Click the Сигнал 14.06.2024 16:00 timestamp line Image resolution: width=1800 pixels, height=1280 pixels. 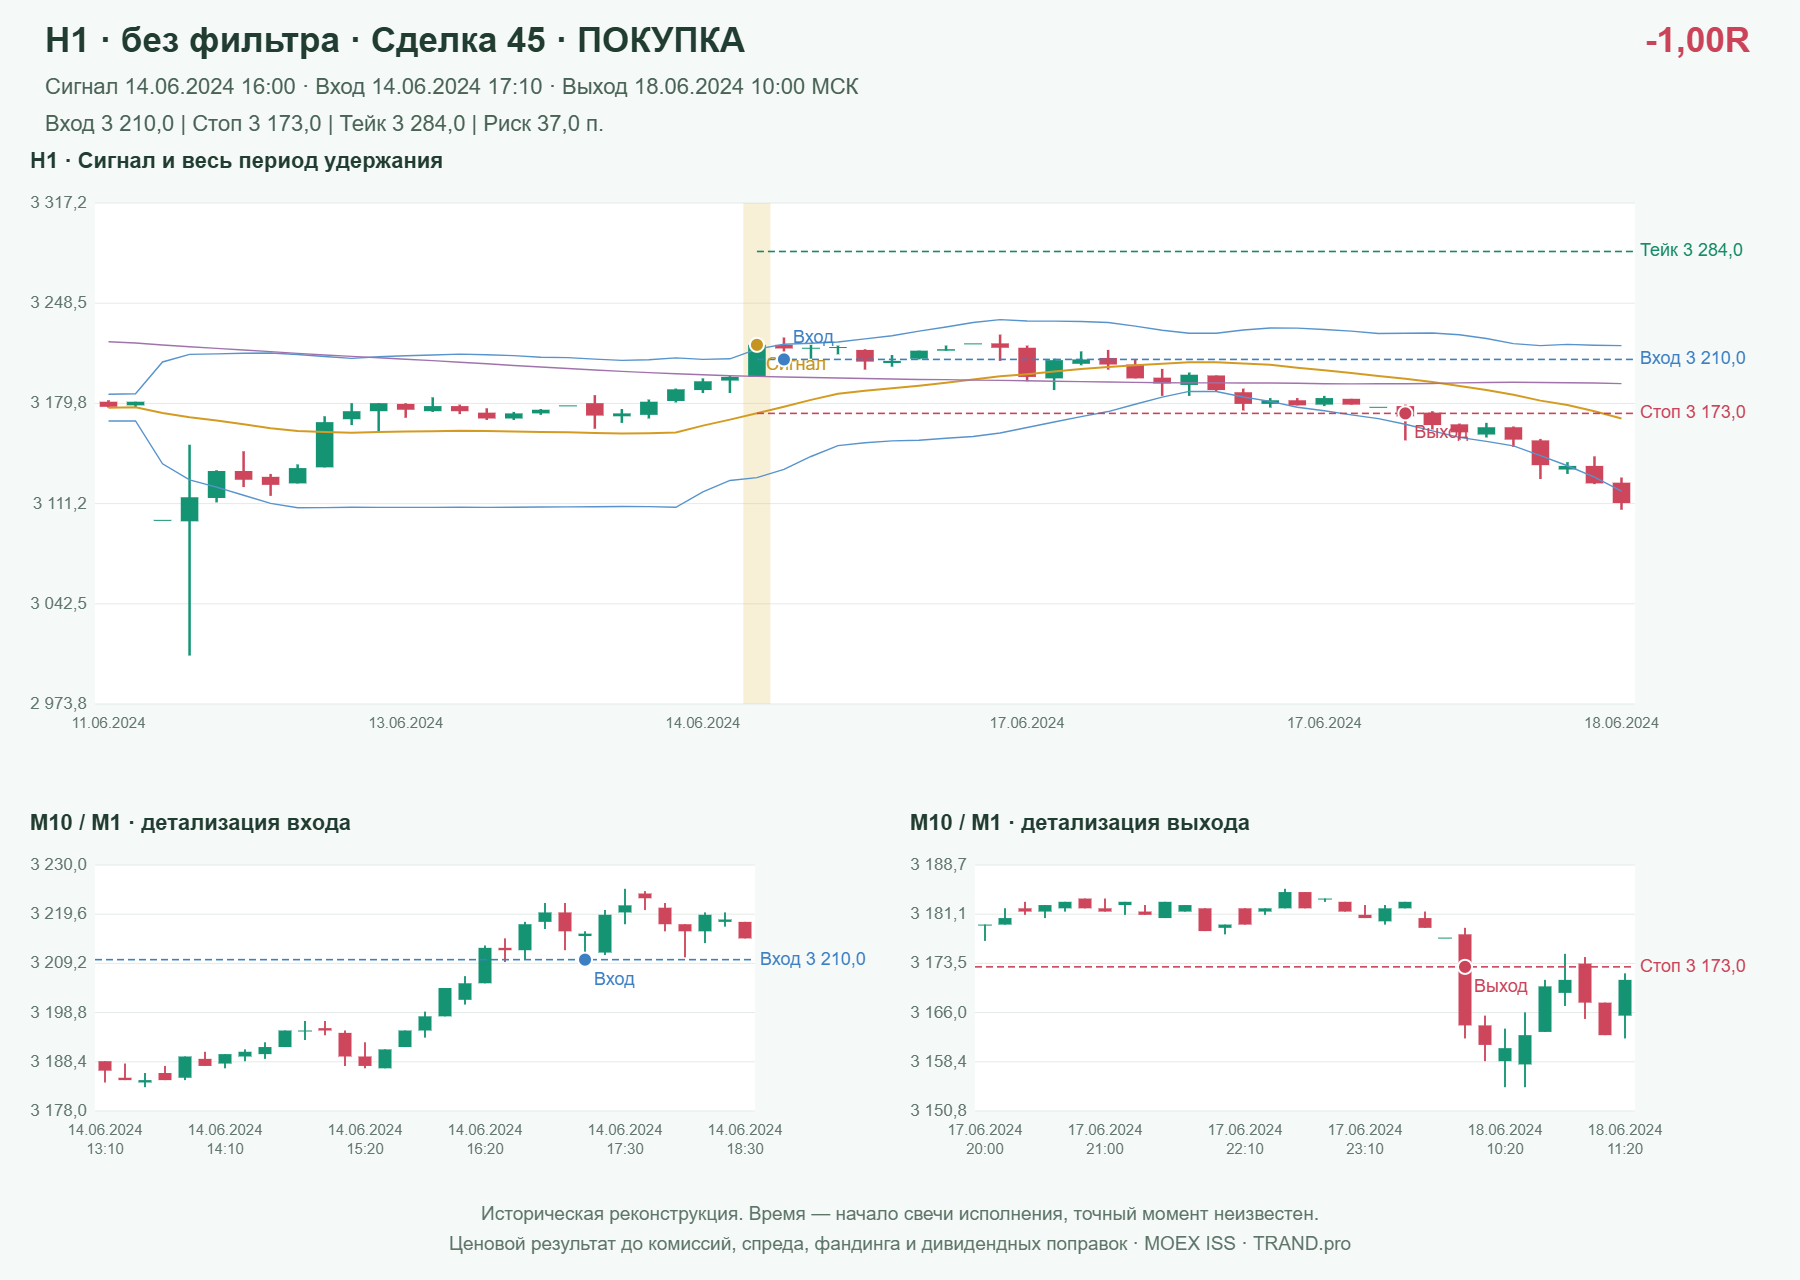coord(452,87)
